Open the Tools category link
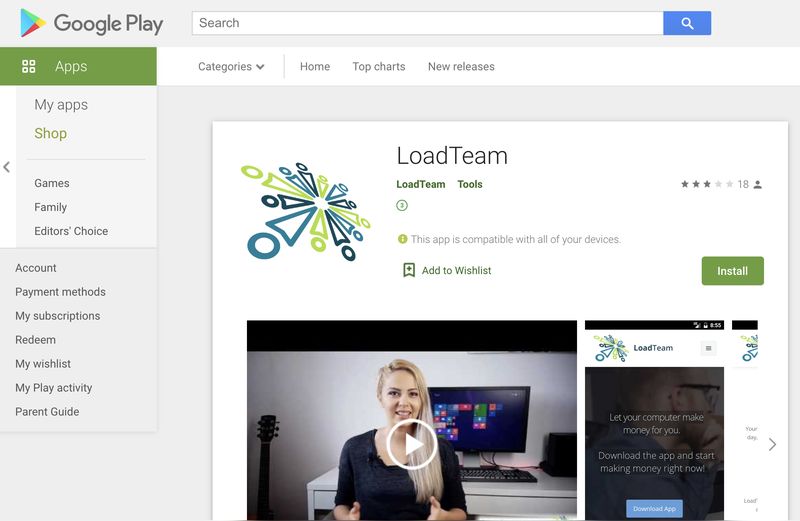Screen dimensions: 800x521 [x=470, y=184]
